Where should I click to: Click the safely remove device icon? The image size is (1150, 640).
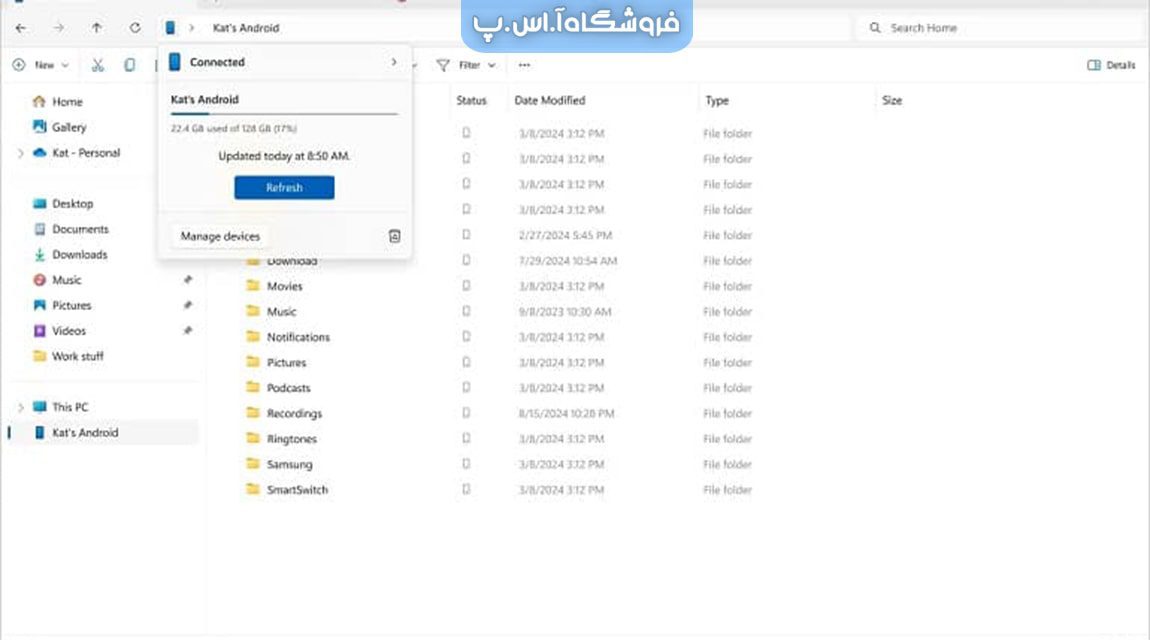tap(394, 235)
